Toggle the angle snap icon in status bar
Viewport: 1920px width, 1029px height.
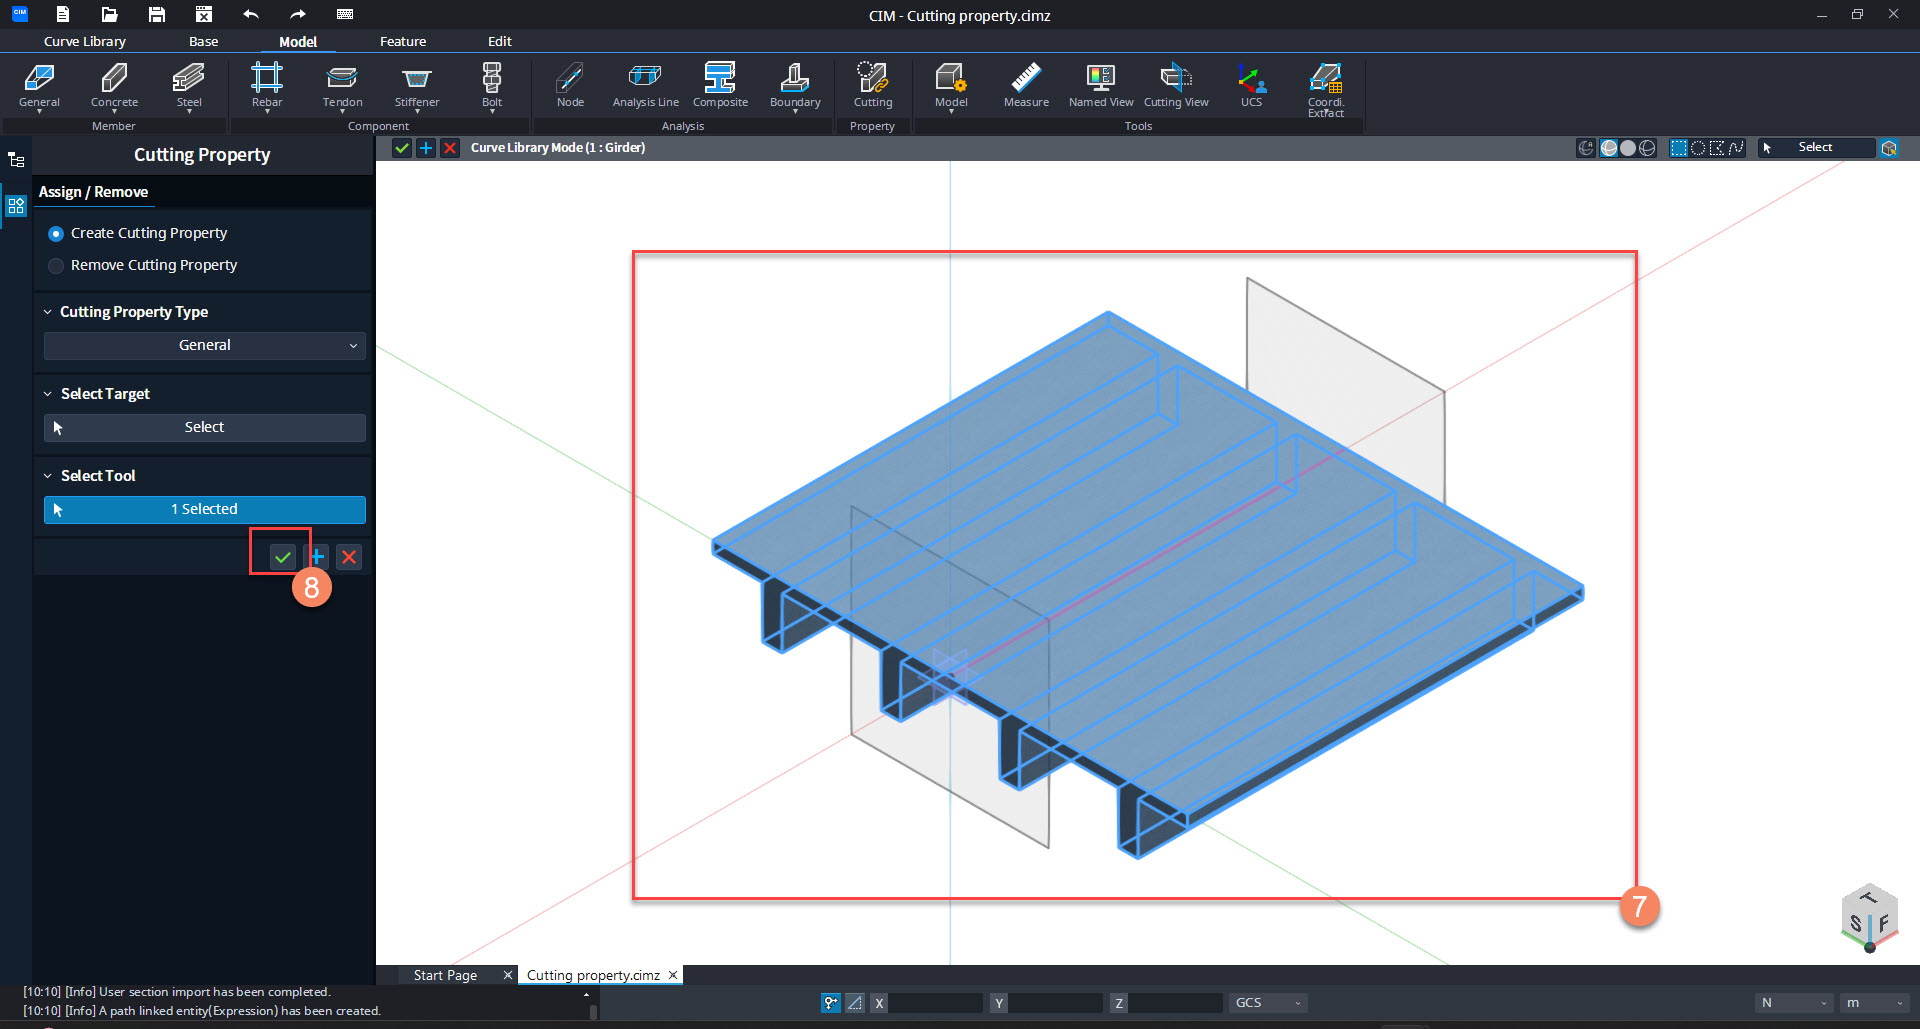(x=855, y=1003)
